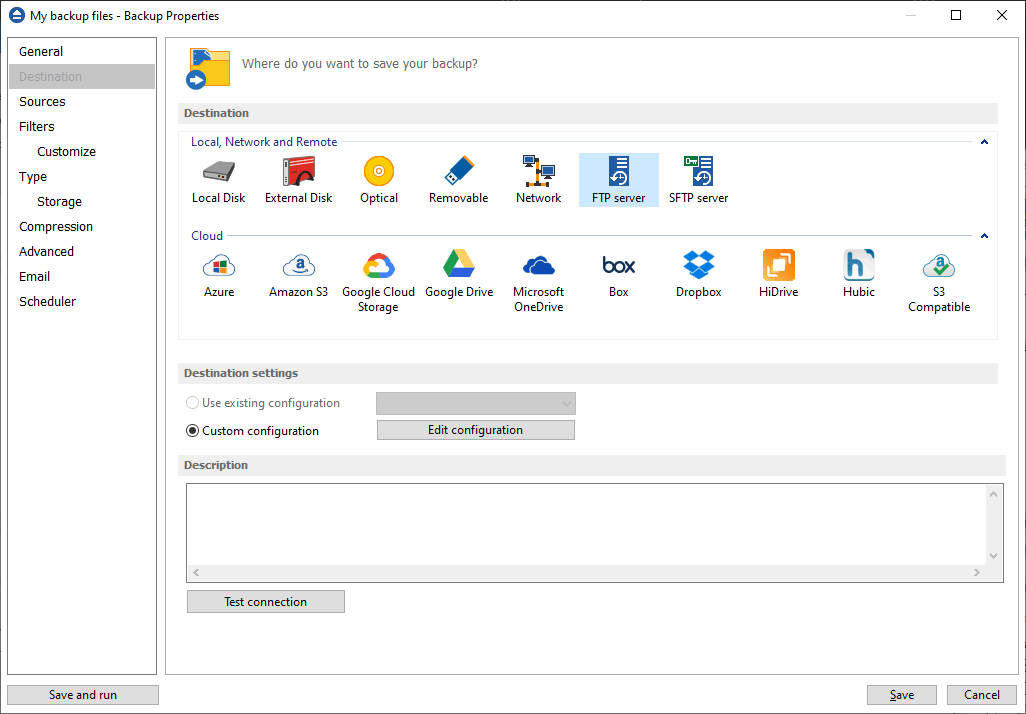Go to the Type page
Image resolution: width=1026 pixels, height=714 pixels.
coord(82,177)
